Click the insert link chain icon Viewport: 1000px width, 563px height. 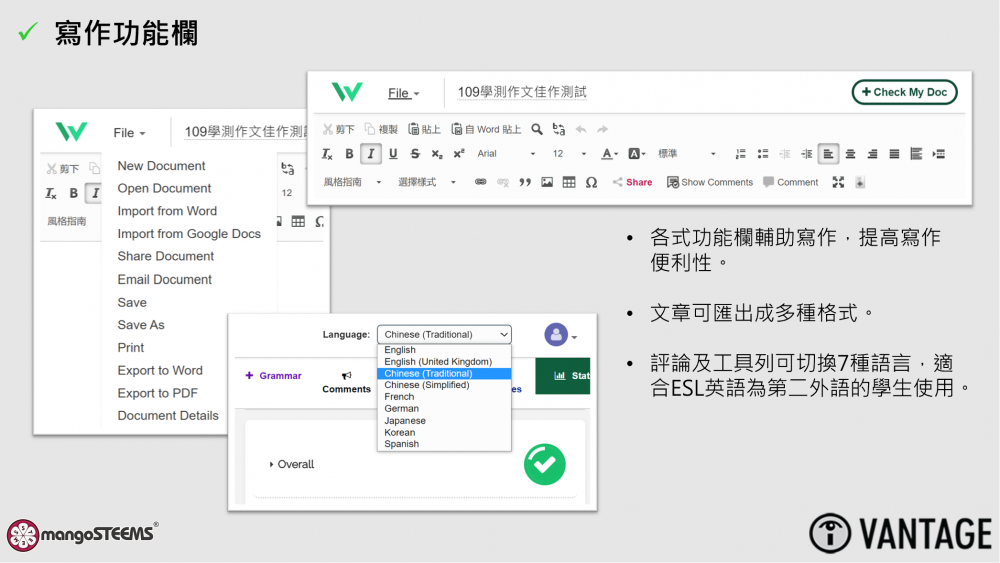(480, 182)
